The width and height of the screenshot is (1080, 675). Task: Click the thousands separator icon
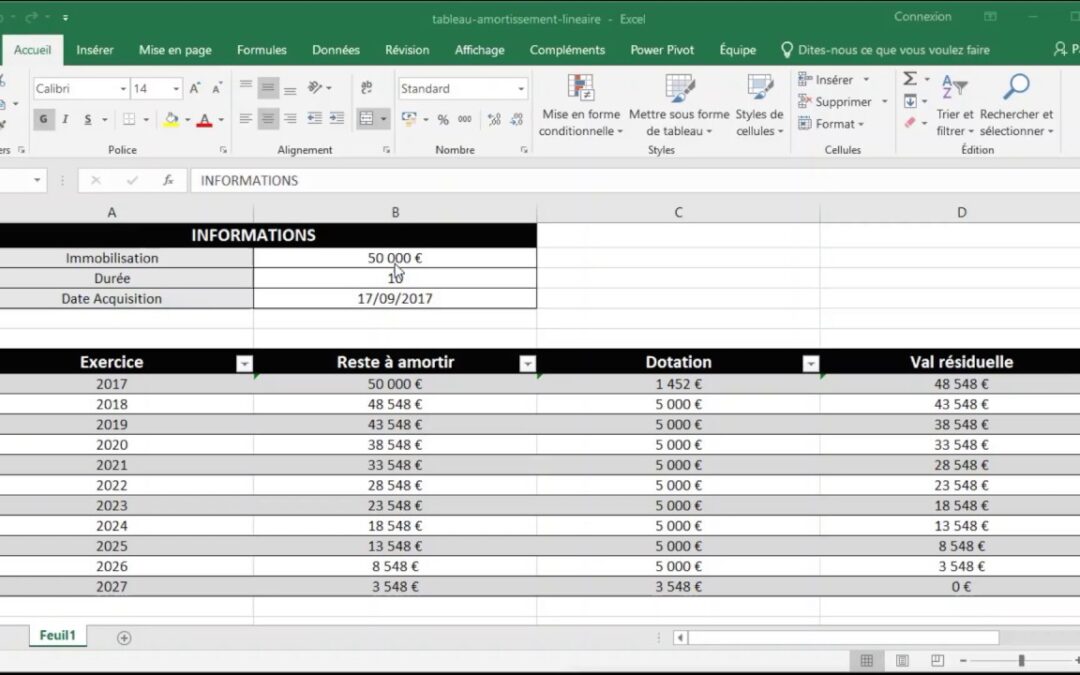464,119
